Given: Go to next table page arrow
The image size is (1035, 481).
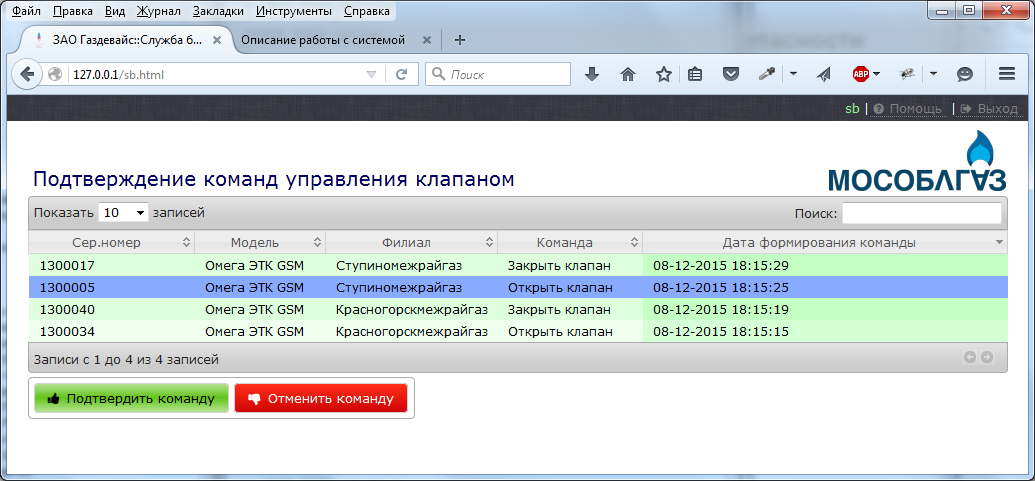Looking at the screenshot, I should point(987,357).
